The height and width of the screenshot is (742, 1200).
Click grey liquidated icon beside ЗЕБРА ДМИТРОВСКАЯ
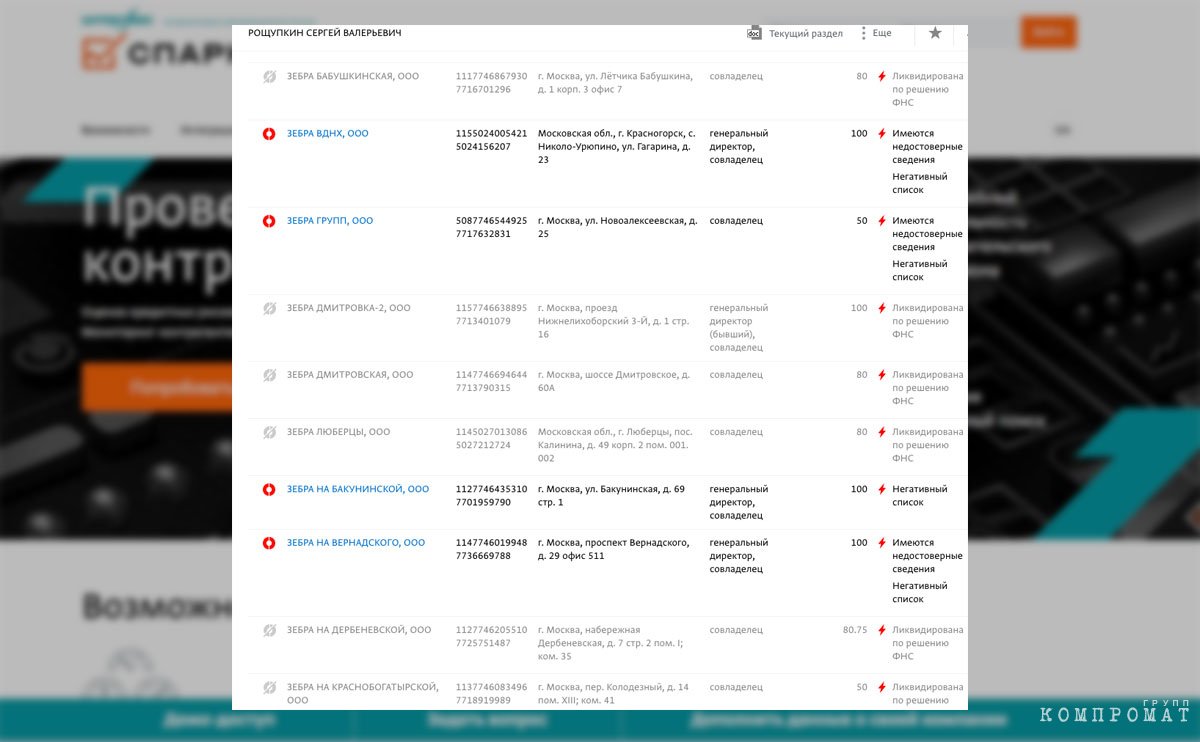tap(269, 375)
